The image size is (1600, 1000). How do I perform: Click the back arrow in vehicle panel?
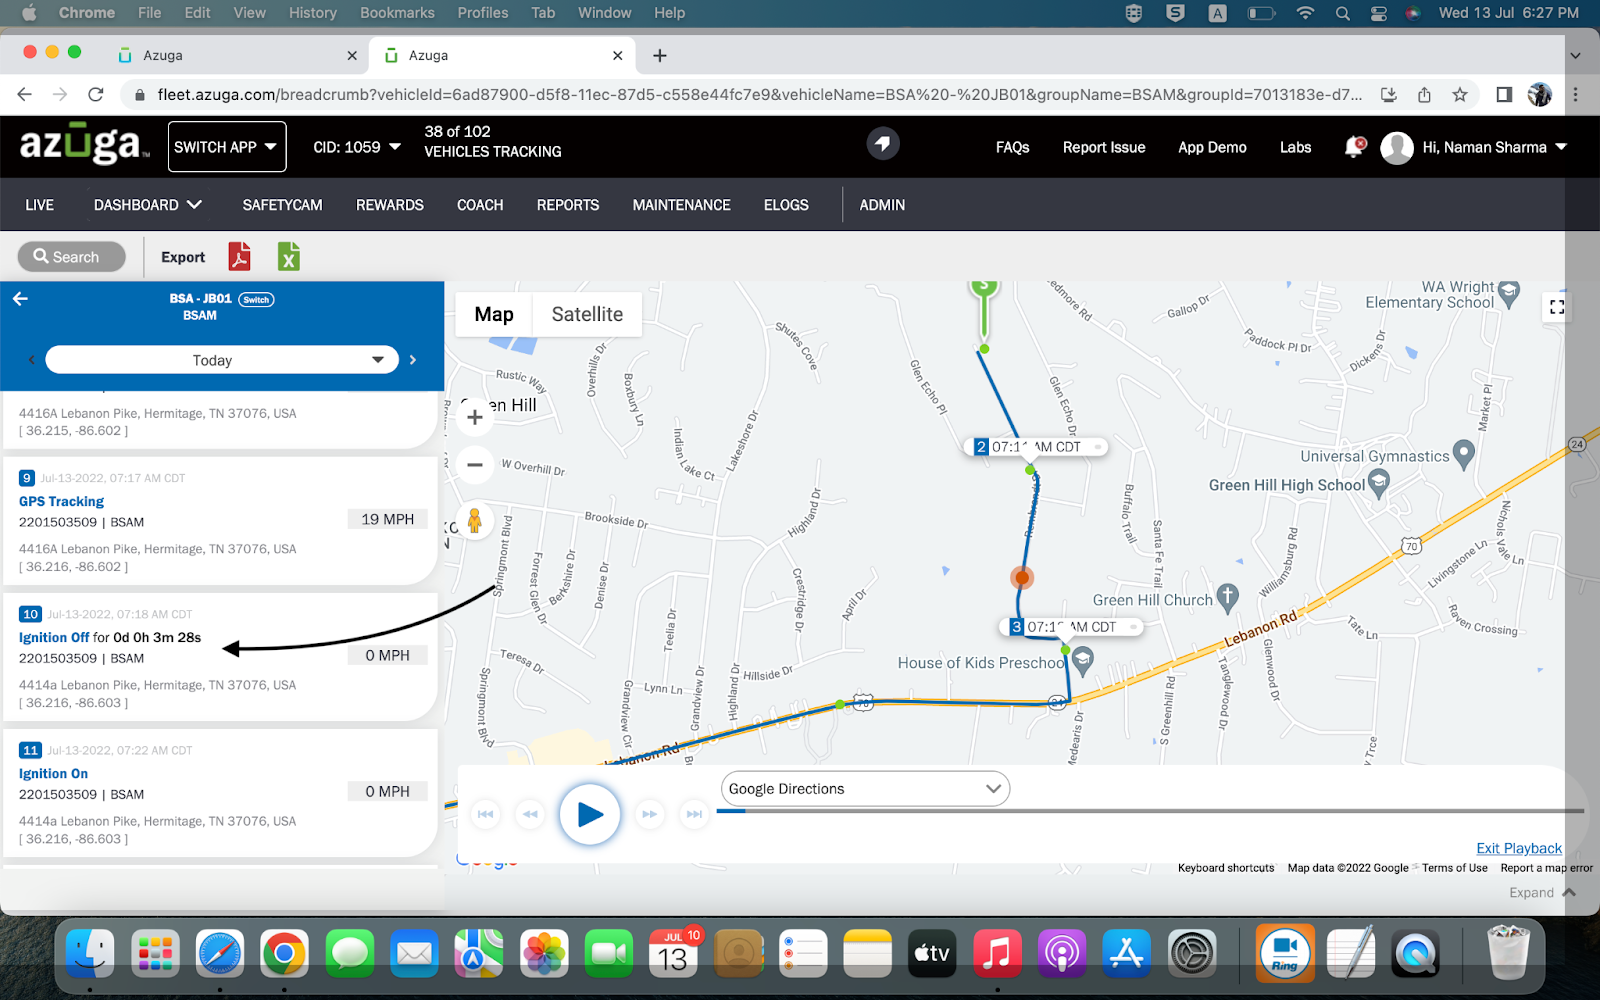20,298
